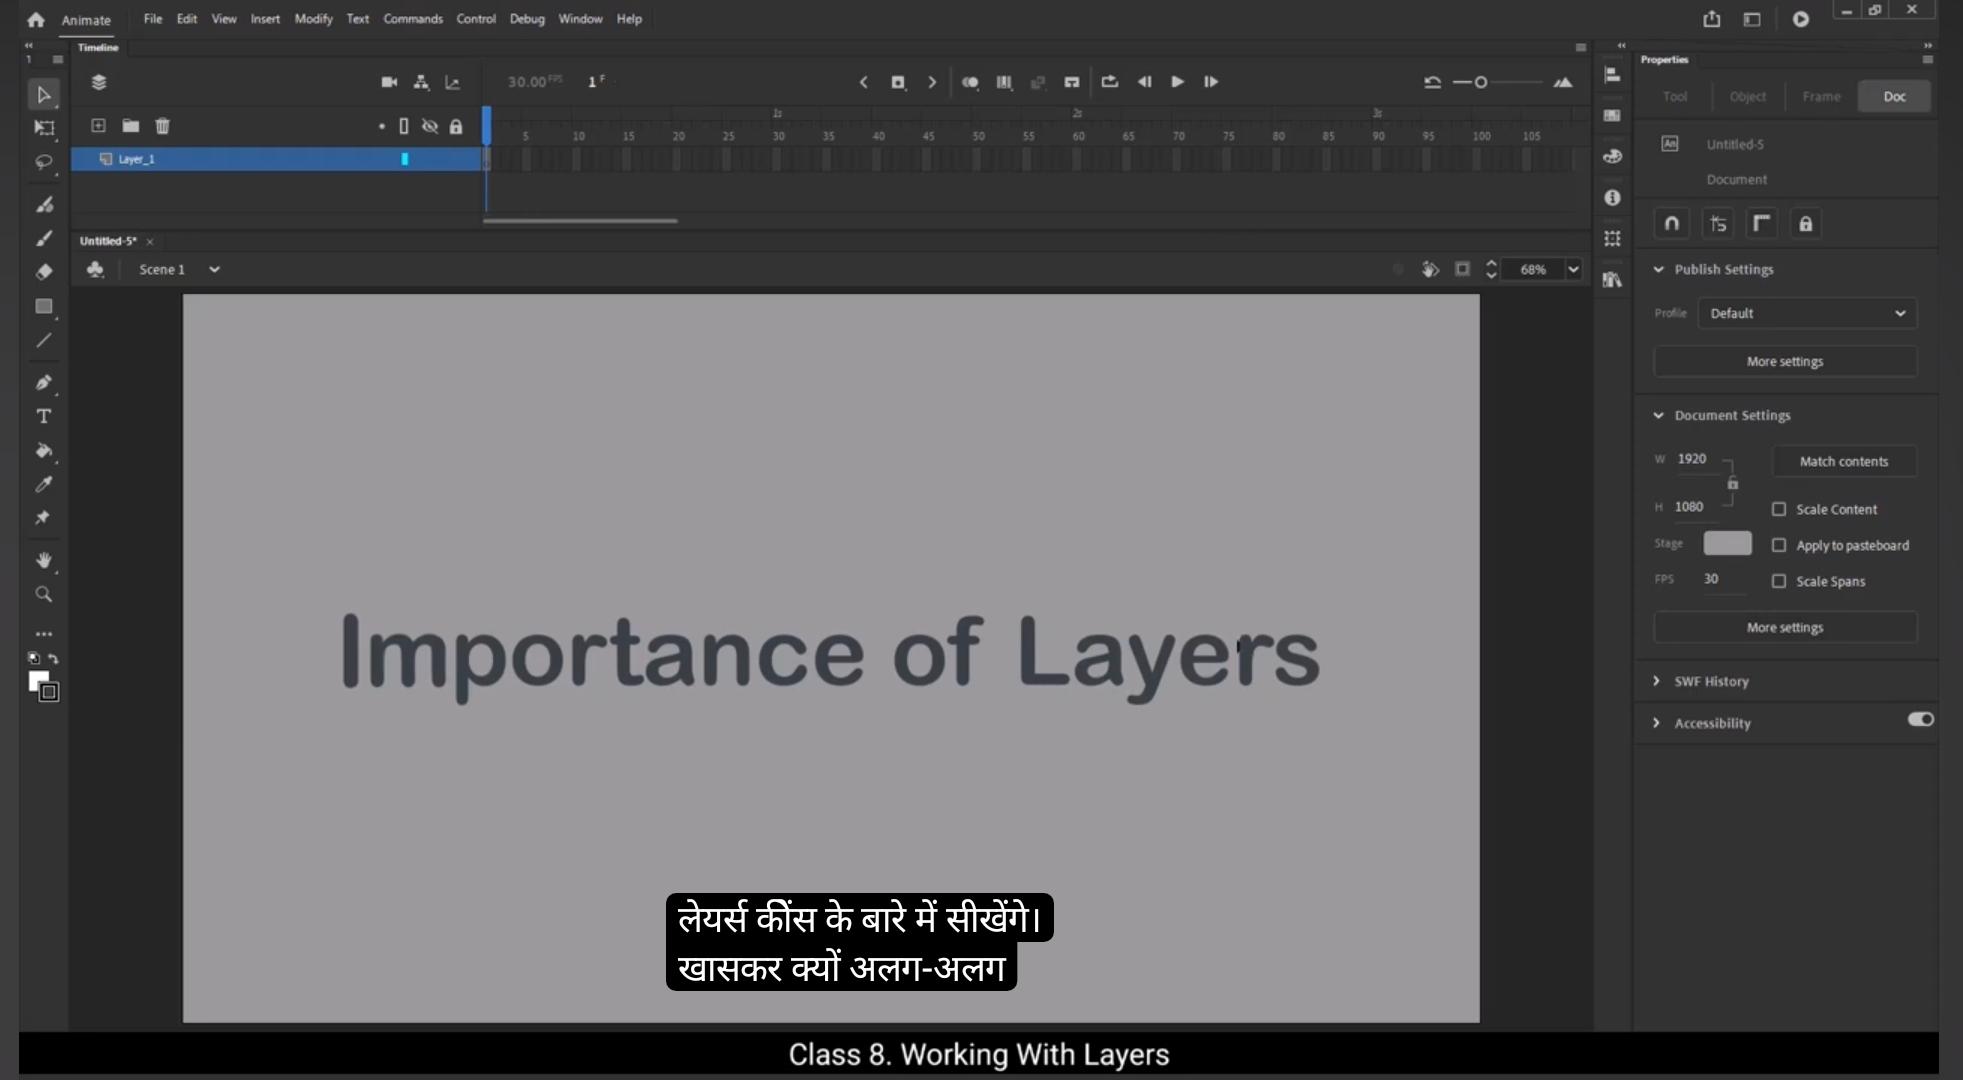Select the Pen tool

pos(43,383)
